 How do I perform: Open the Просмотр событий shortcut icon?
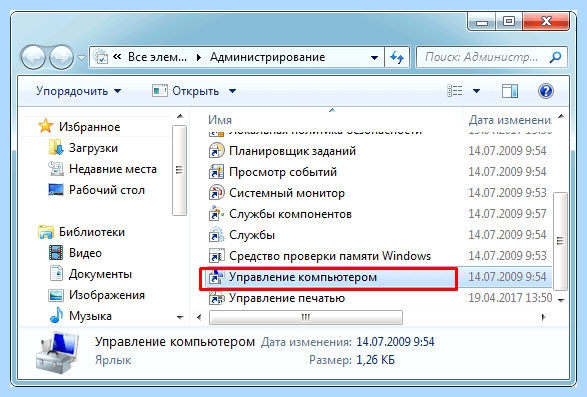[216, 172]
